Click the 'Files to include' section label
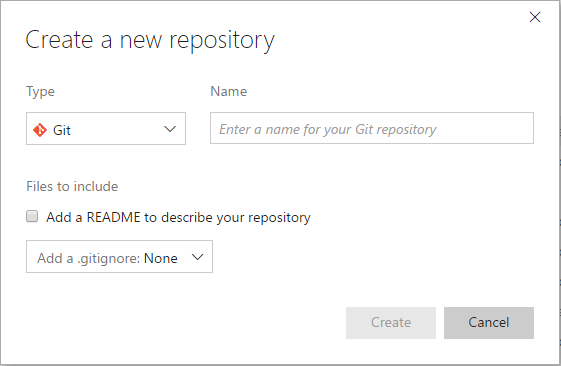 pos(72,186)
